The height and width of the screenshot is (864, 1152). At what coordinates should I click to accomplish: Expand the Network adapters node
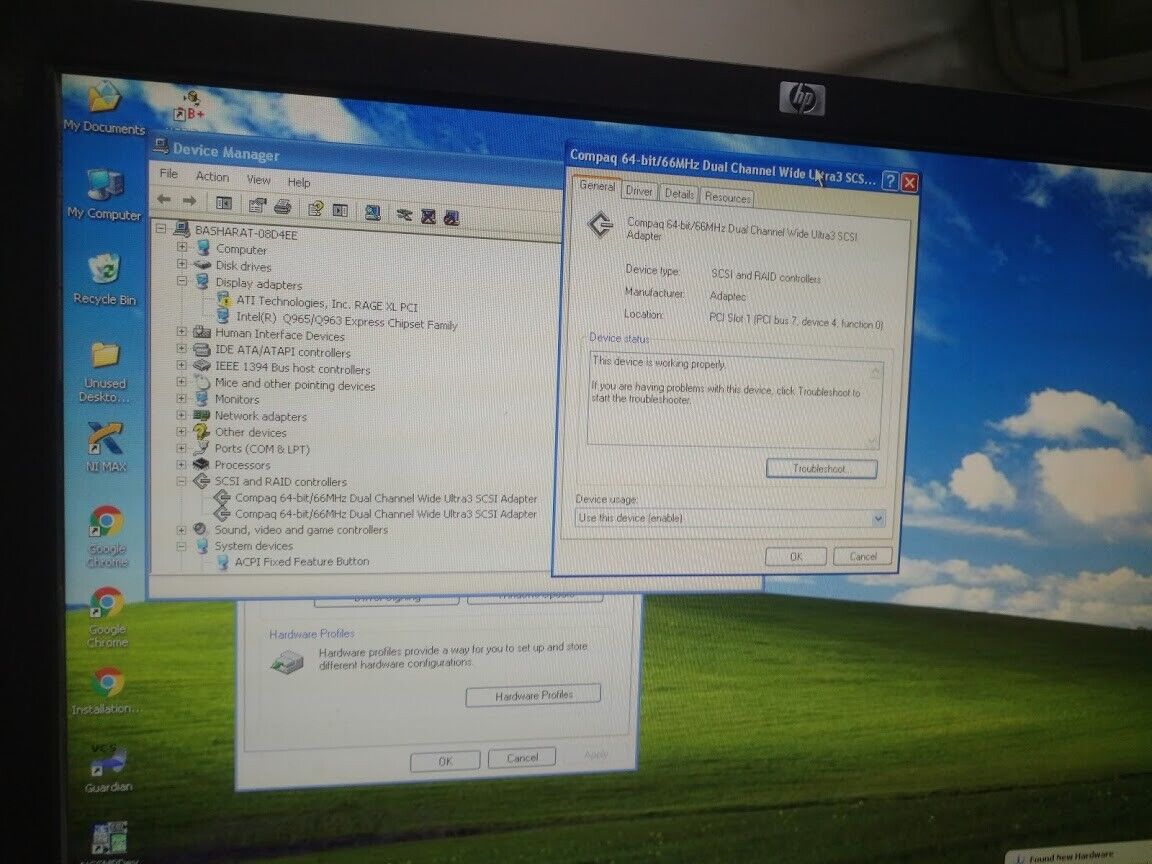[181, 414]
